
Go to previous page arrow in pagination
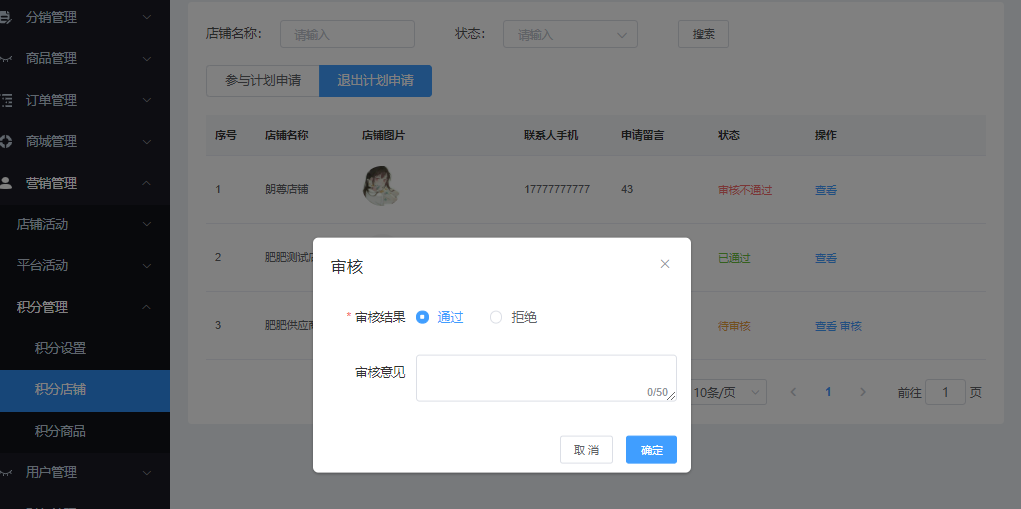coord(793,392)
